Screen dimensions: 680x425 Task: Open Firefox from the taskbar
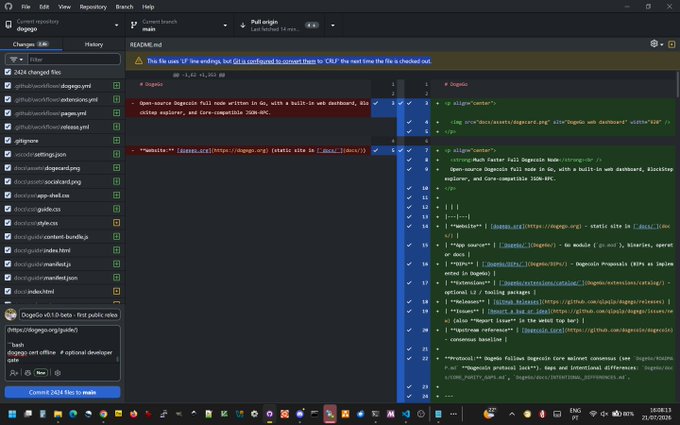[134, 414]
